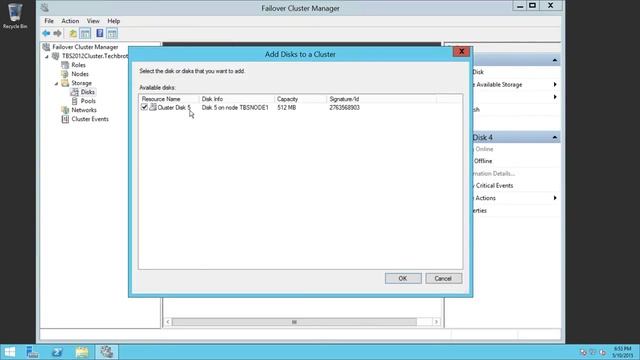
Task: Click the horizontal scrollbar left arrow
Action: click(168, 322)
